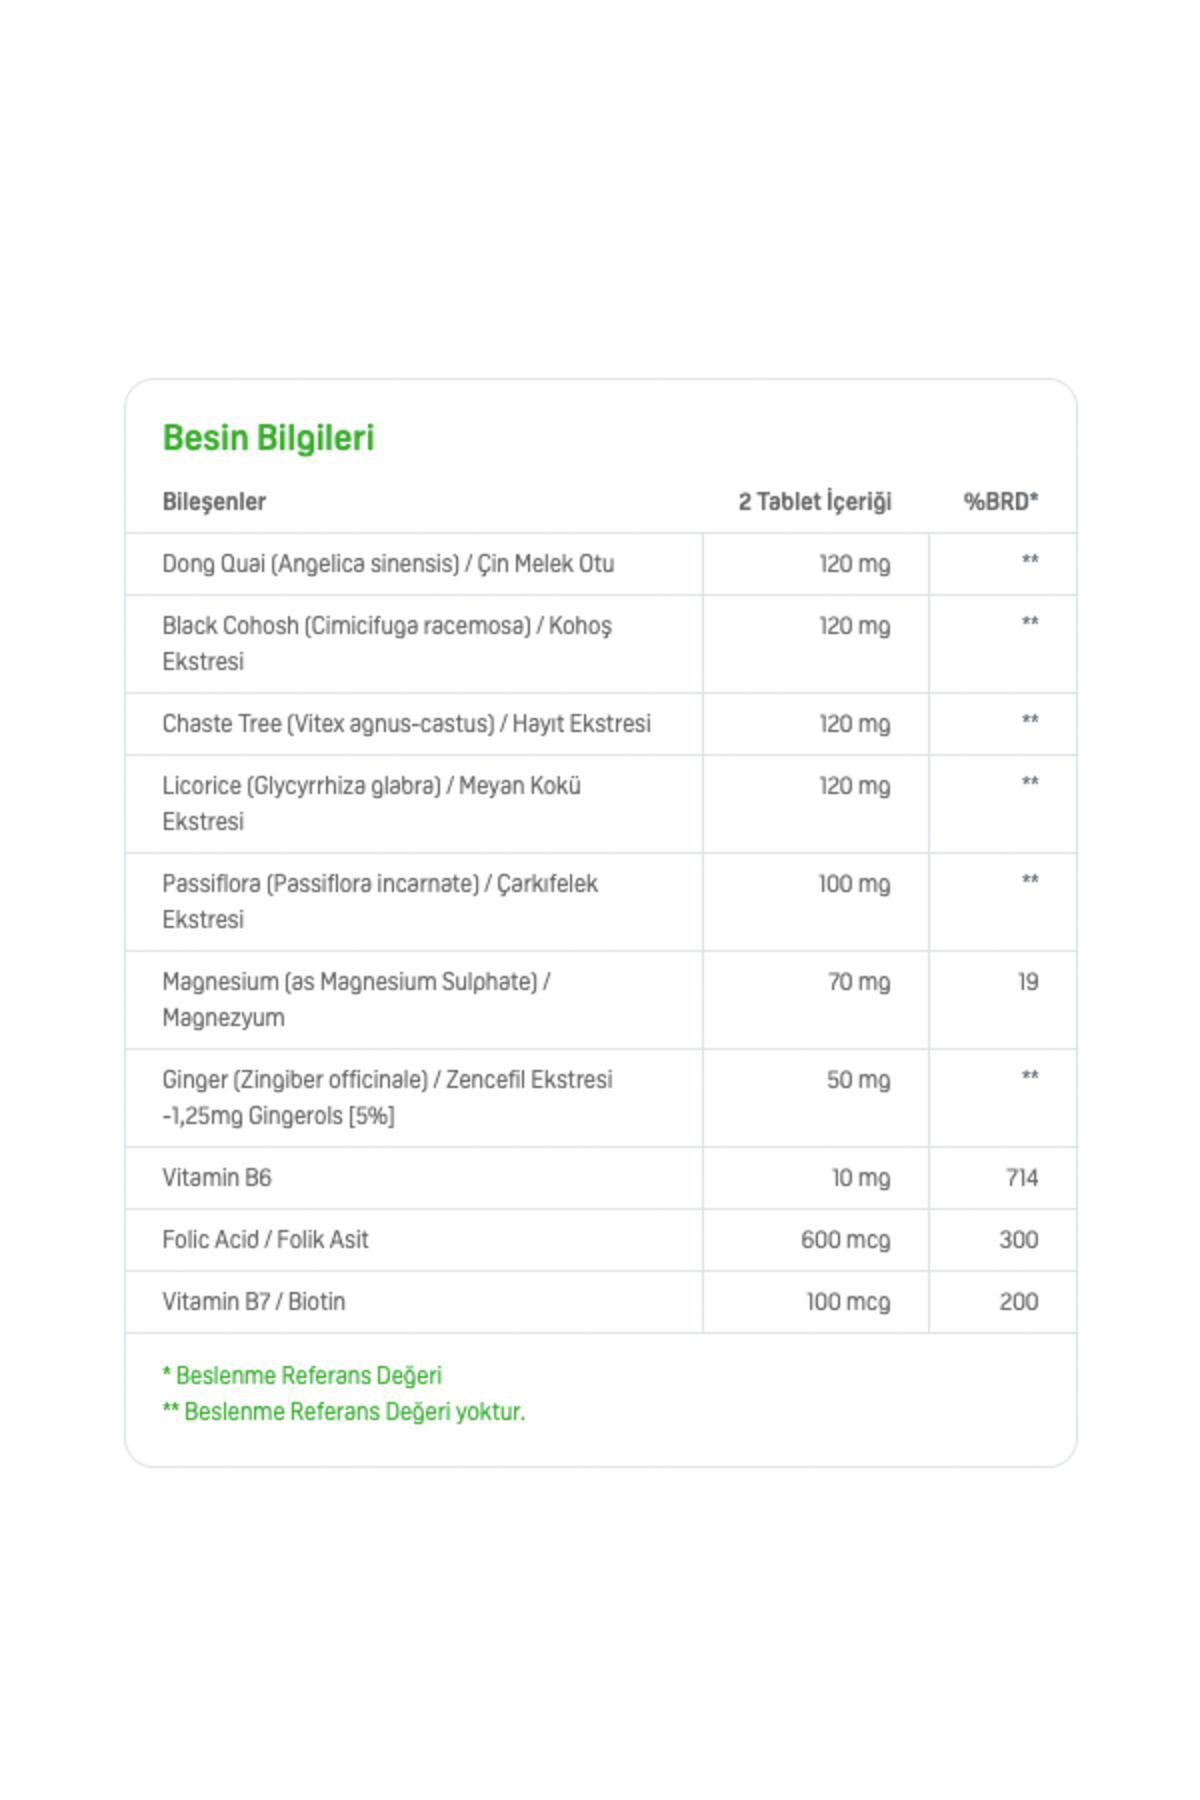1200x1800 pixels.
Task: Click the "Besin Bilgileri" heading
Action: pos(268,438)
